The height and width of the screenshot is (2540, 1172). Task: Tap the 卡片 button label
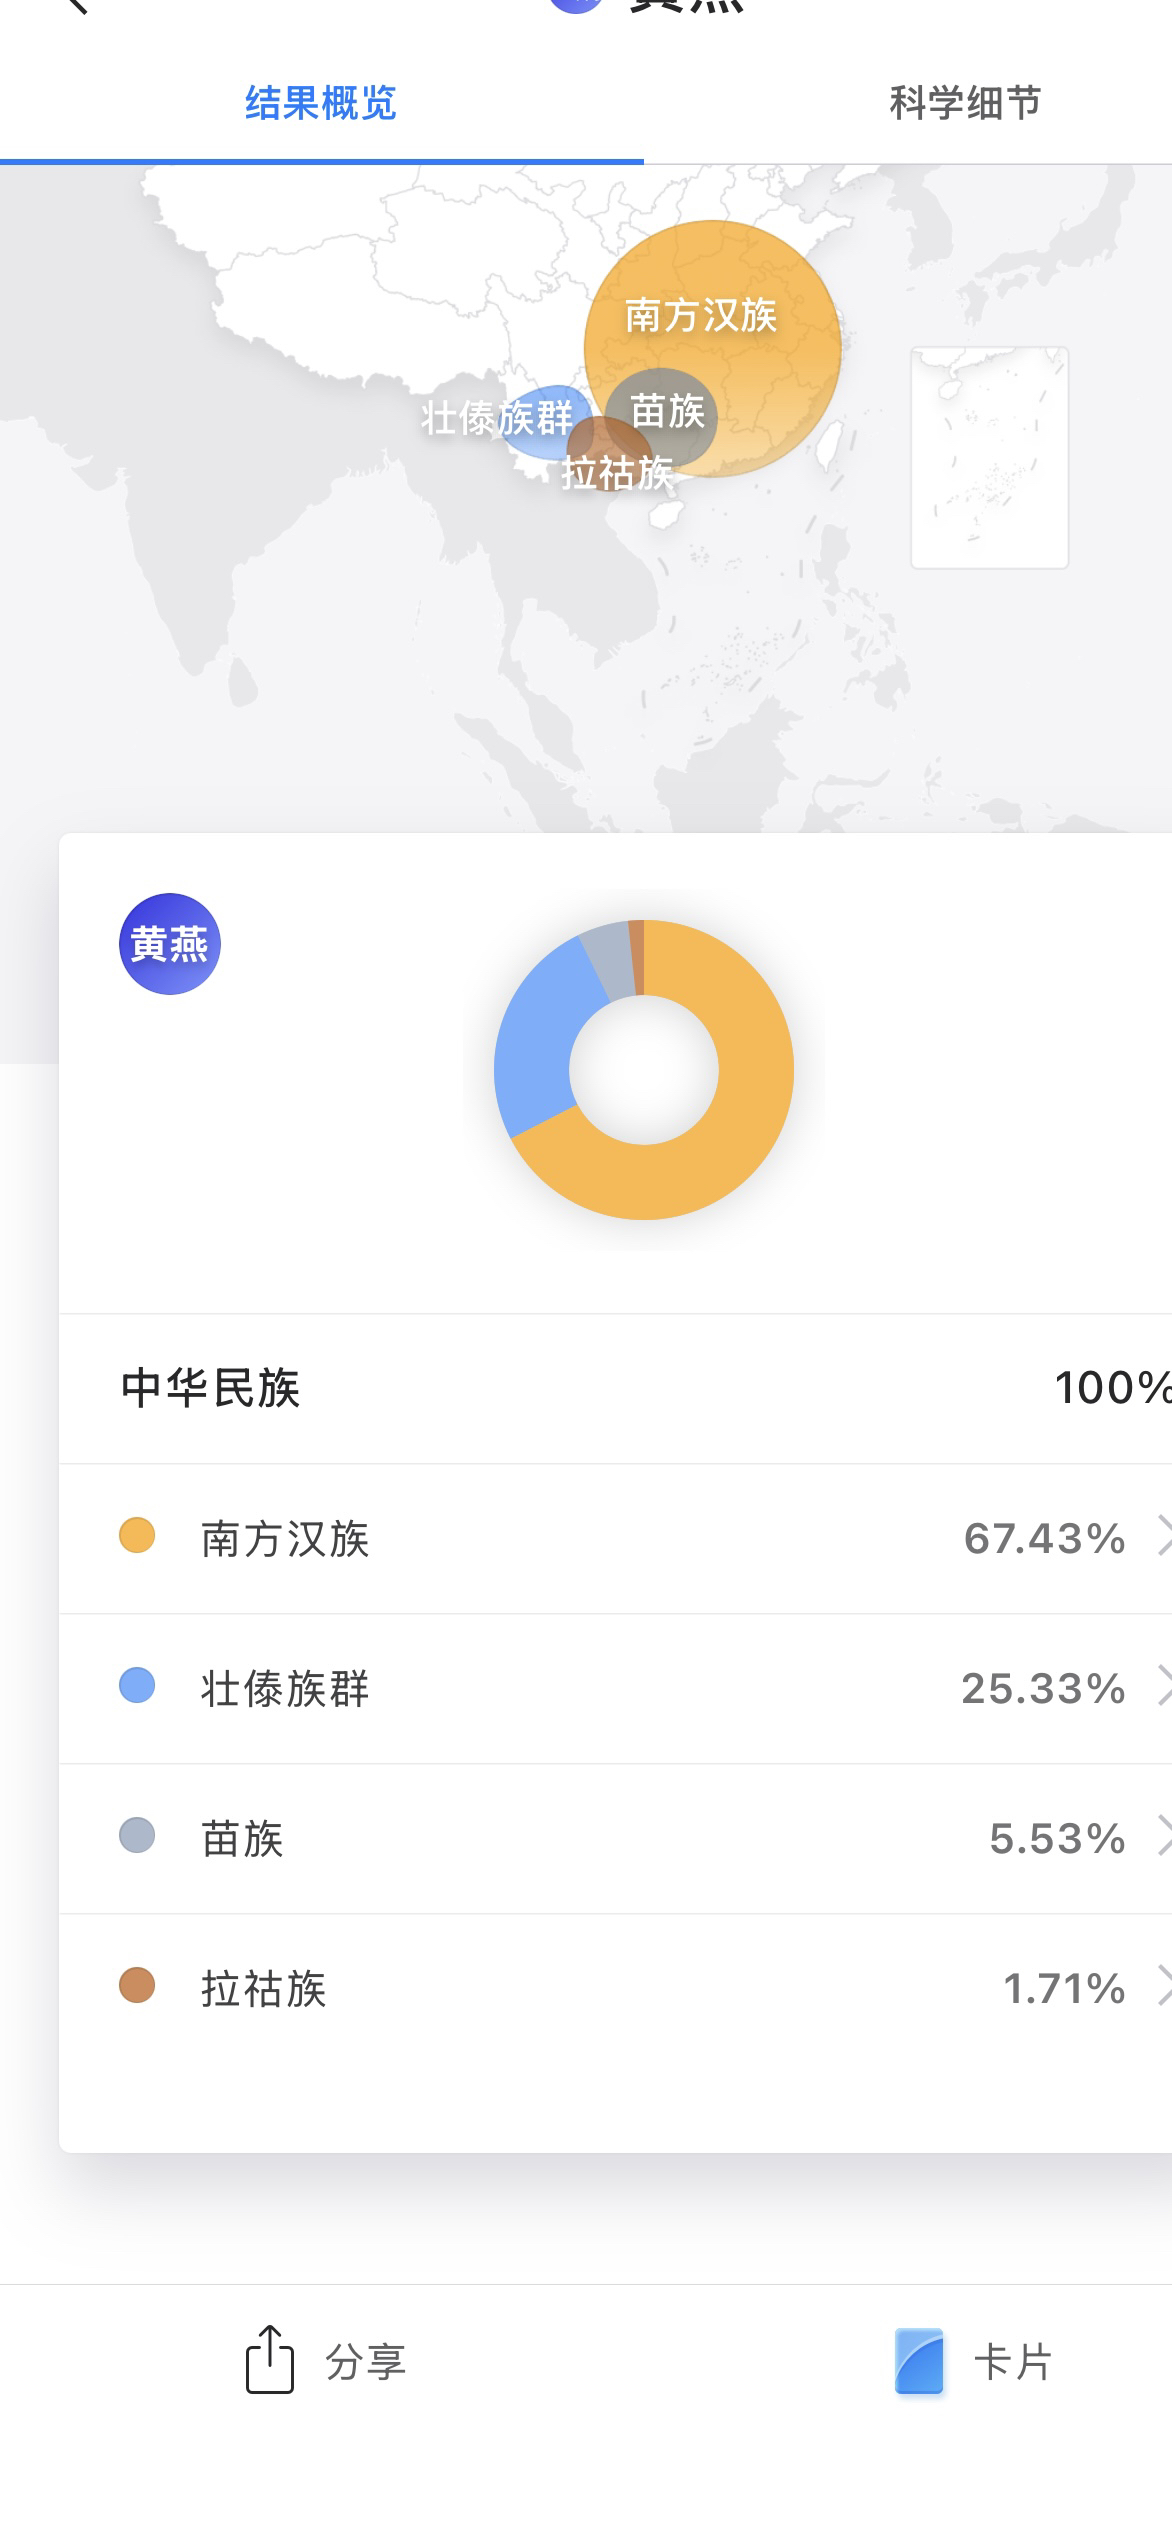(x=1012, y=2362)
